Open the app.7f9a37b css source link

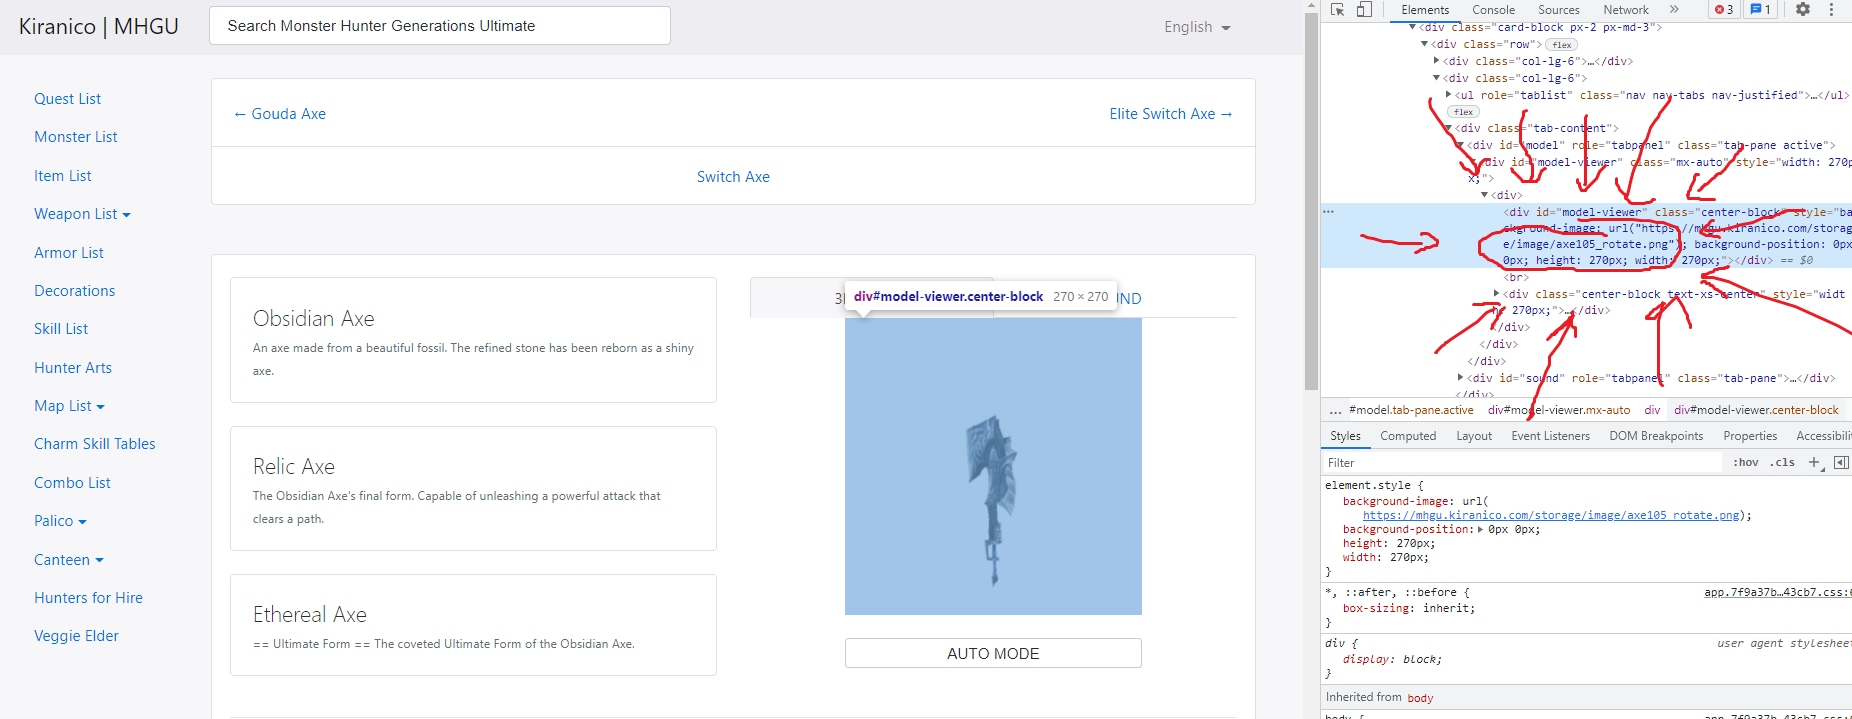[x=1778, y=593]
